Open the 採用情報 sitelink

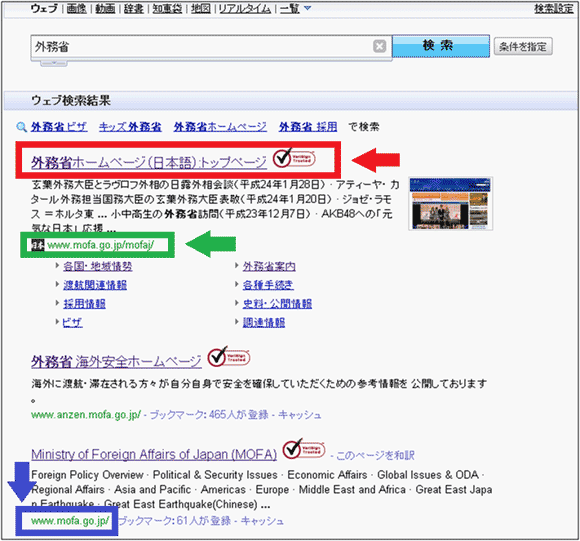pyautogui.click(x=84, y=304)
